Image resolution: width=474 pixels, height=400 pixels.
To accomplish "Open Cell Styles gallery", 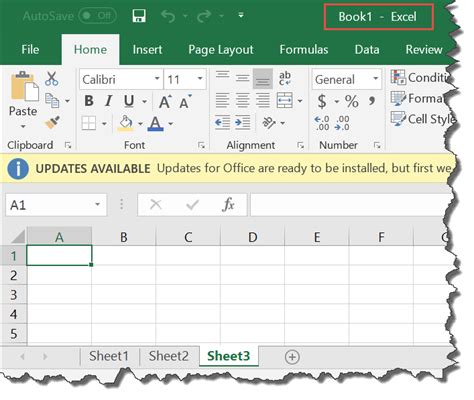I will [x=423, y=119].
